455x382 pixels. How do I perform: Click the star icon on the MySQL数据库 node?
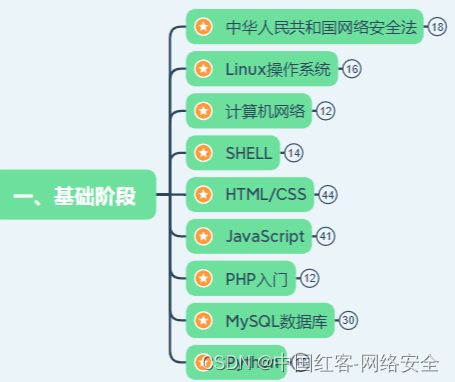[x=203, y=320]
